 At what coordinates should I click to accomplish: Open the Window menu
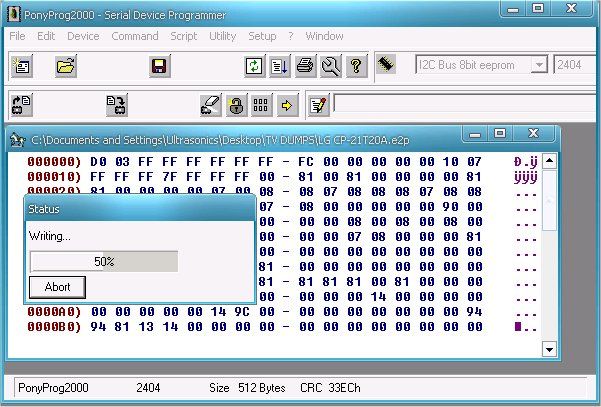324,36
